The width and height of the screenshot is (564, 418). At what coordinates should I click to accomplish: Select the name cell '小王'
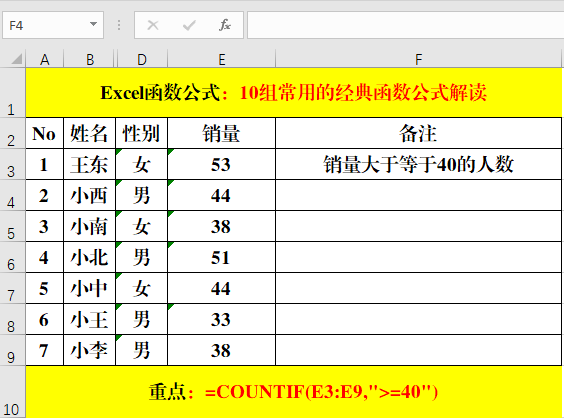(x=90, y=319)
